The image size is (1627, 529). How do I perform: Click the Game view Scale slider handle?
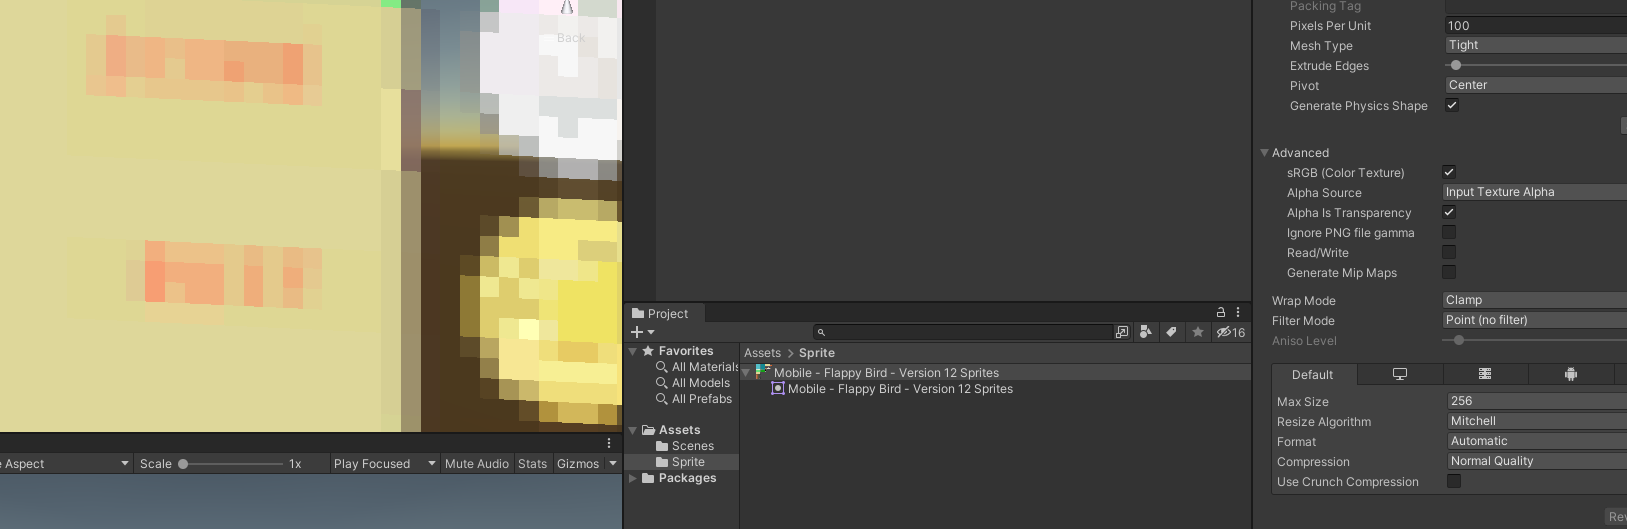coord(183,464)
